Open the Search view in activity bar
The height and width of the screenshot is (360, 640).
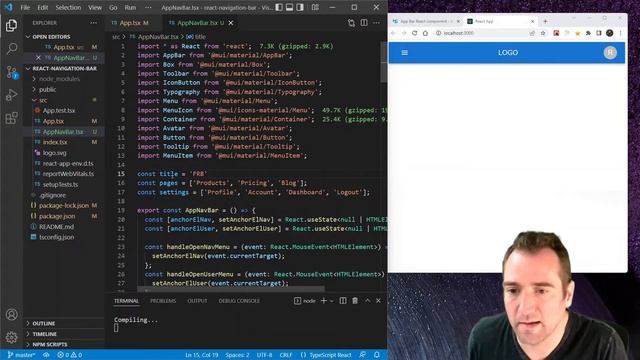point(11,49)
